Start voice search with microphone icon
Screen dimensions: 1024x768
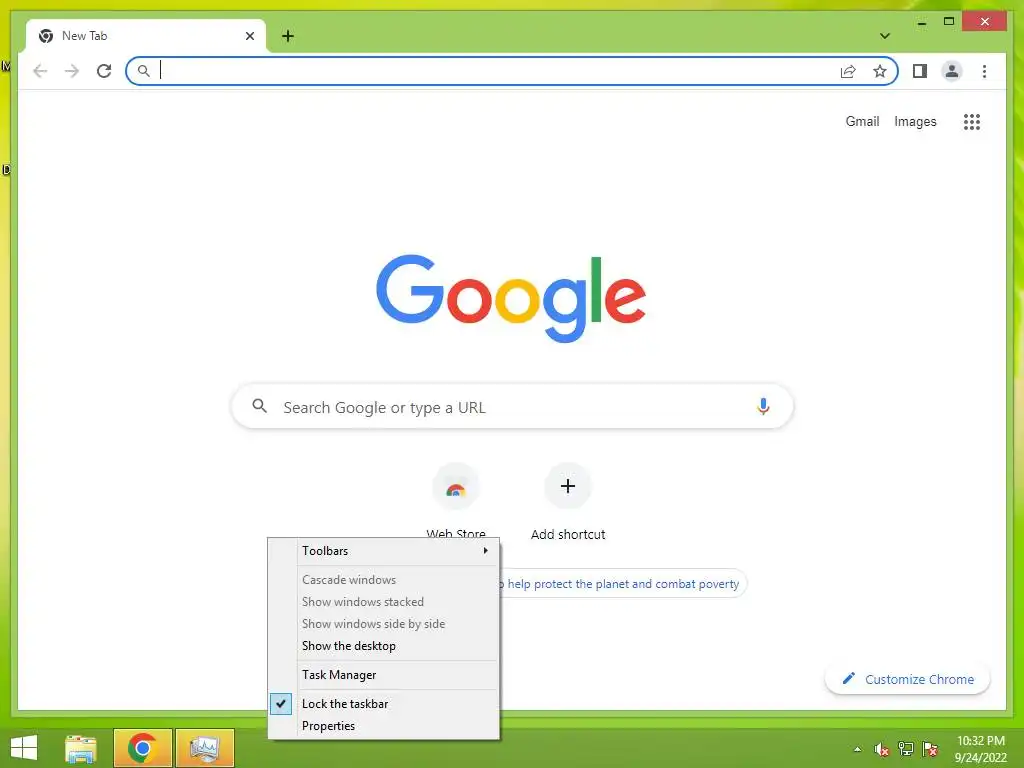(x=763, y=406)
